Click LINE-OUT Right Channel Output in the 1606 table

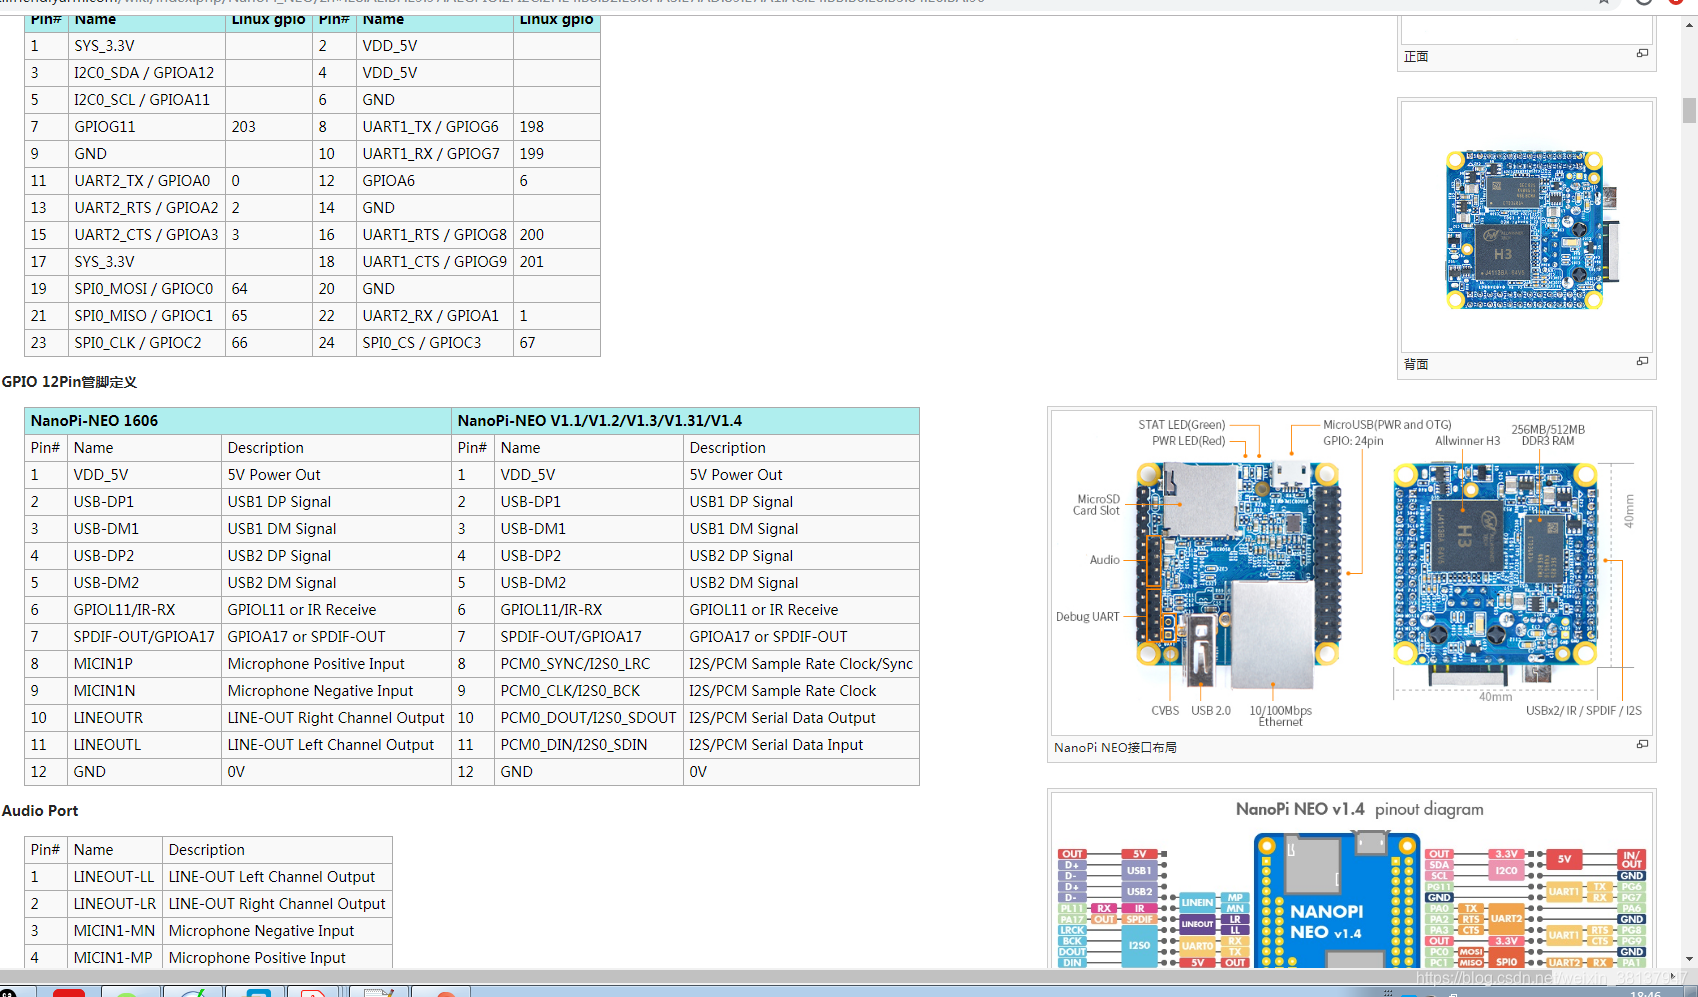pos(336,718)
